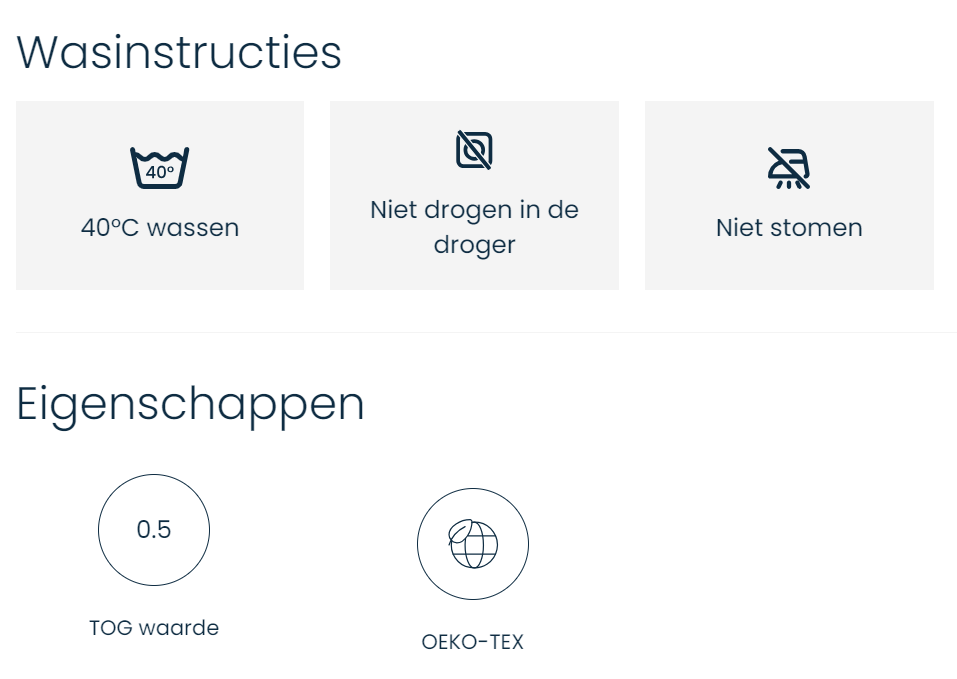Click the divider line between sections
Screen dimensions: 957x679
[486, 332]
